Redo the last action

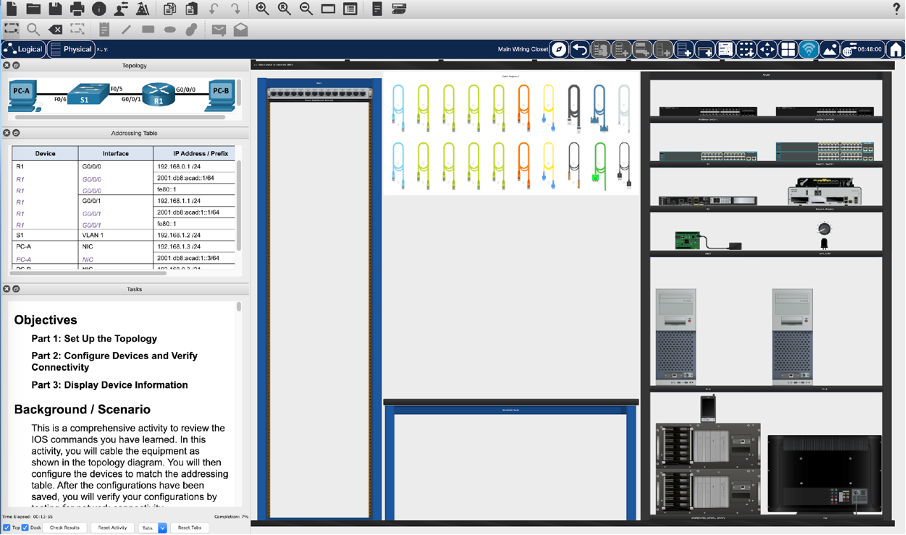(x=235, y=9)
